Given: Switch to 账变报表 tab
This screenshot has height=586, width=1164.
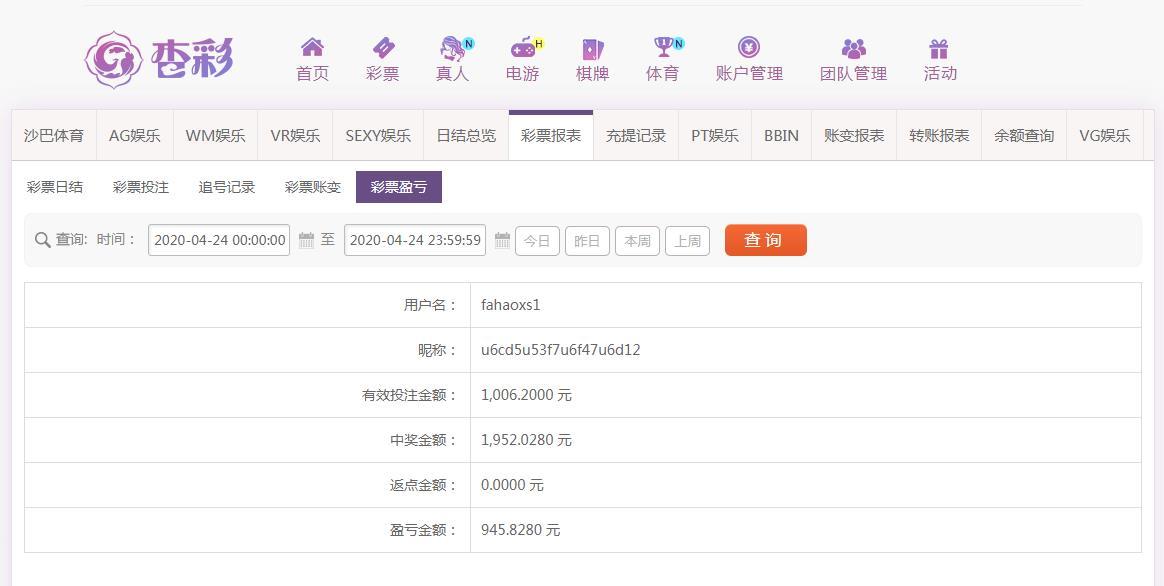Looking at the screenshot, I should coord(854,136).
